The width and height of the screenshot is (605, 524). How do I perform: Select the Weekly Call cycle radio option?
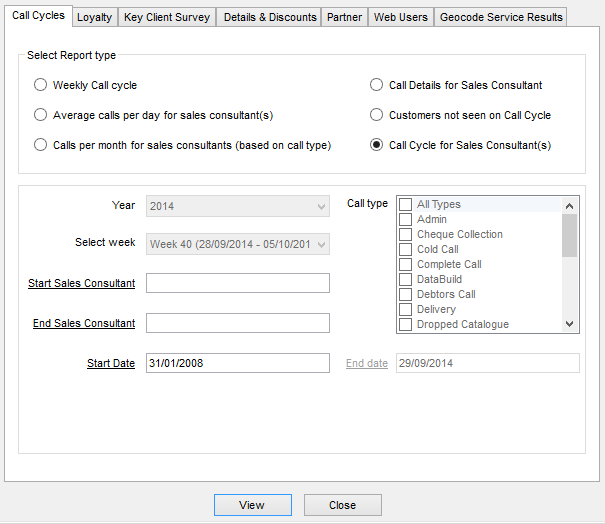tap(41, 85)
